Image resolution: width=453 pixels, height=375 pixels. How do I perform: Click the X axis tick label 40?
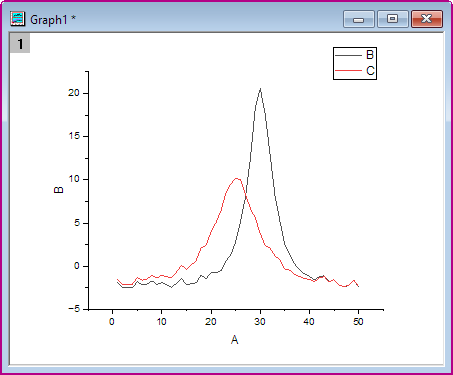[309, 322]
